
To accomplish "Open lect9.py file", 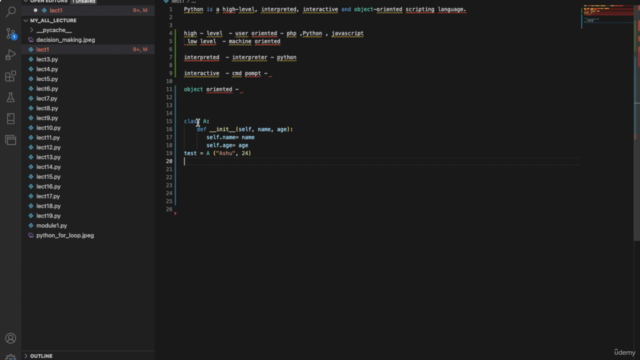I will click(x=47, y=118).
